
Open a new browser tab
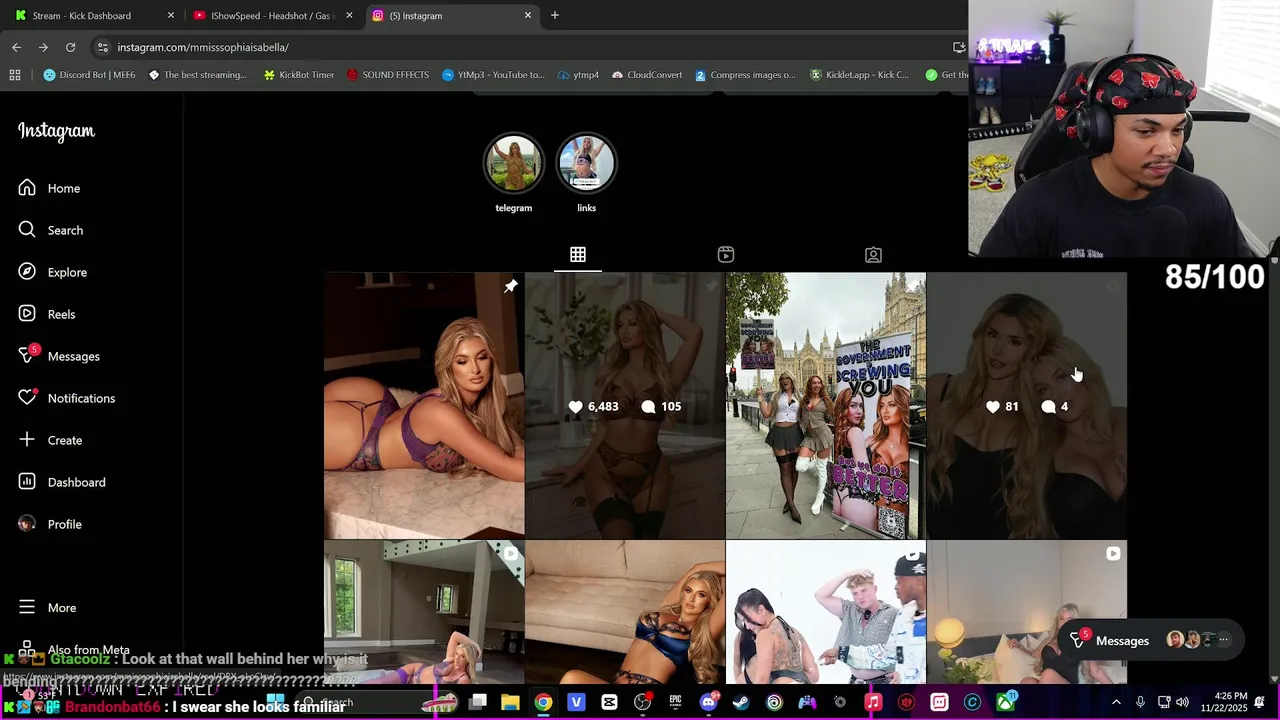pyautogui.click(x=555, y=15)
